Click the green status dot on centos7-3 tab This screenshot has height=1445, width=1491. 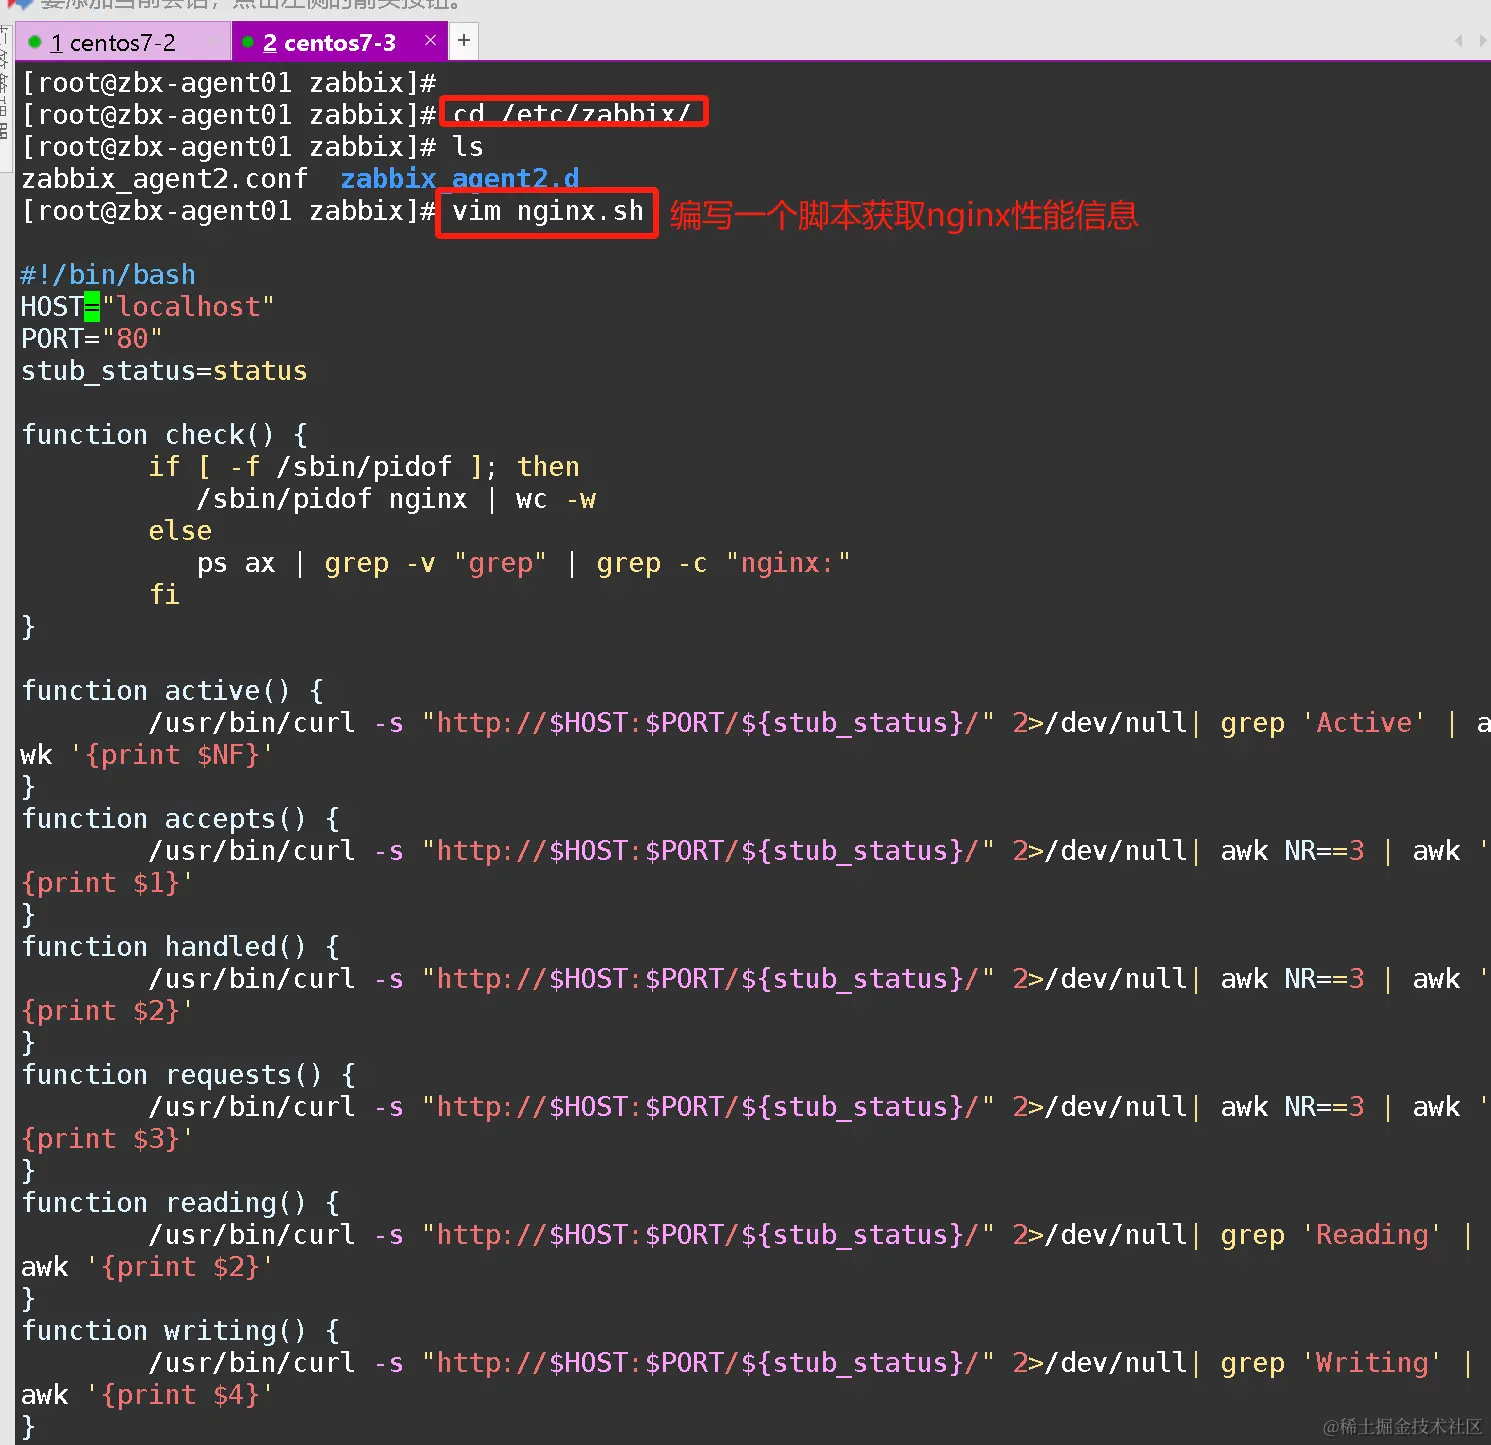pos(248,42)
